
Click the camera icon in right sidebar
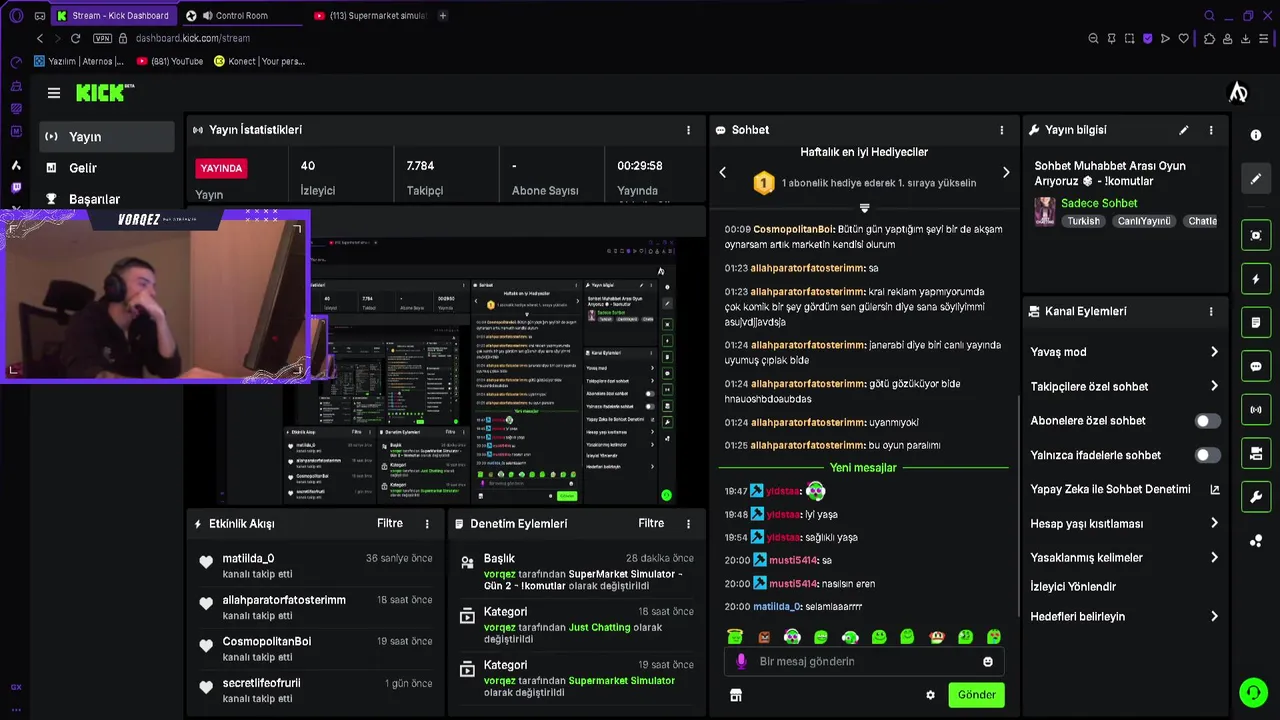[x=1256, y=454]
